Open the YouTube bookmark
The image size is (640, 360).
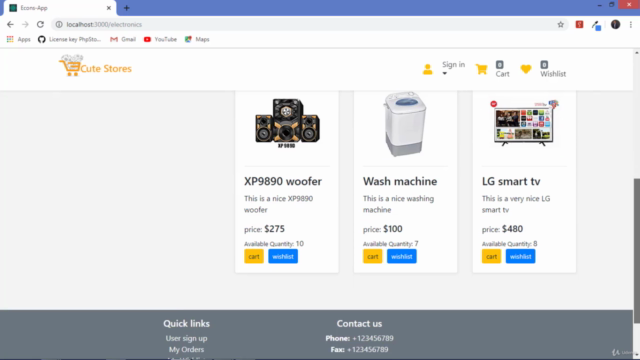pos(160,39)
